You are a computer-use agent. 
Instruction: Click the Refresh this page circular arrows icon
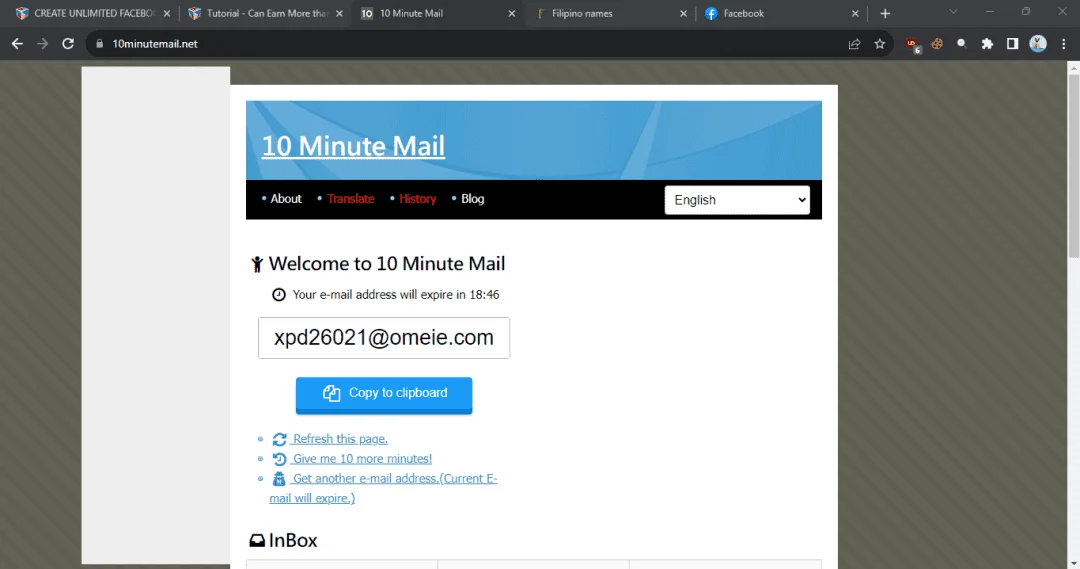(x=279, y=439)
